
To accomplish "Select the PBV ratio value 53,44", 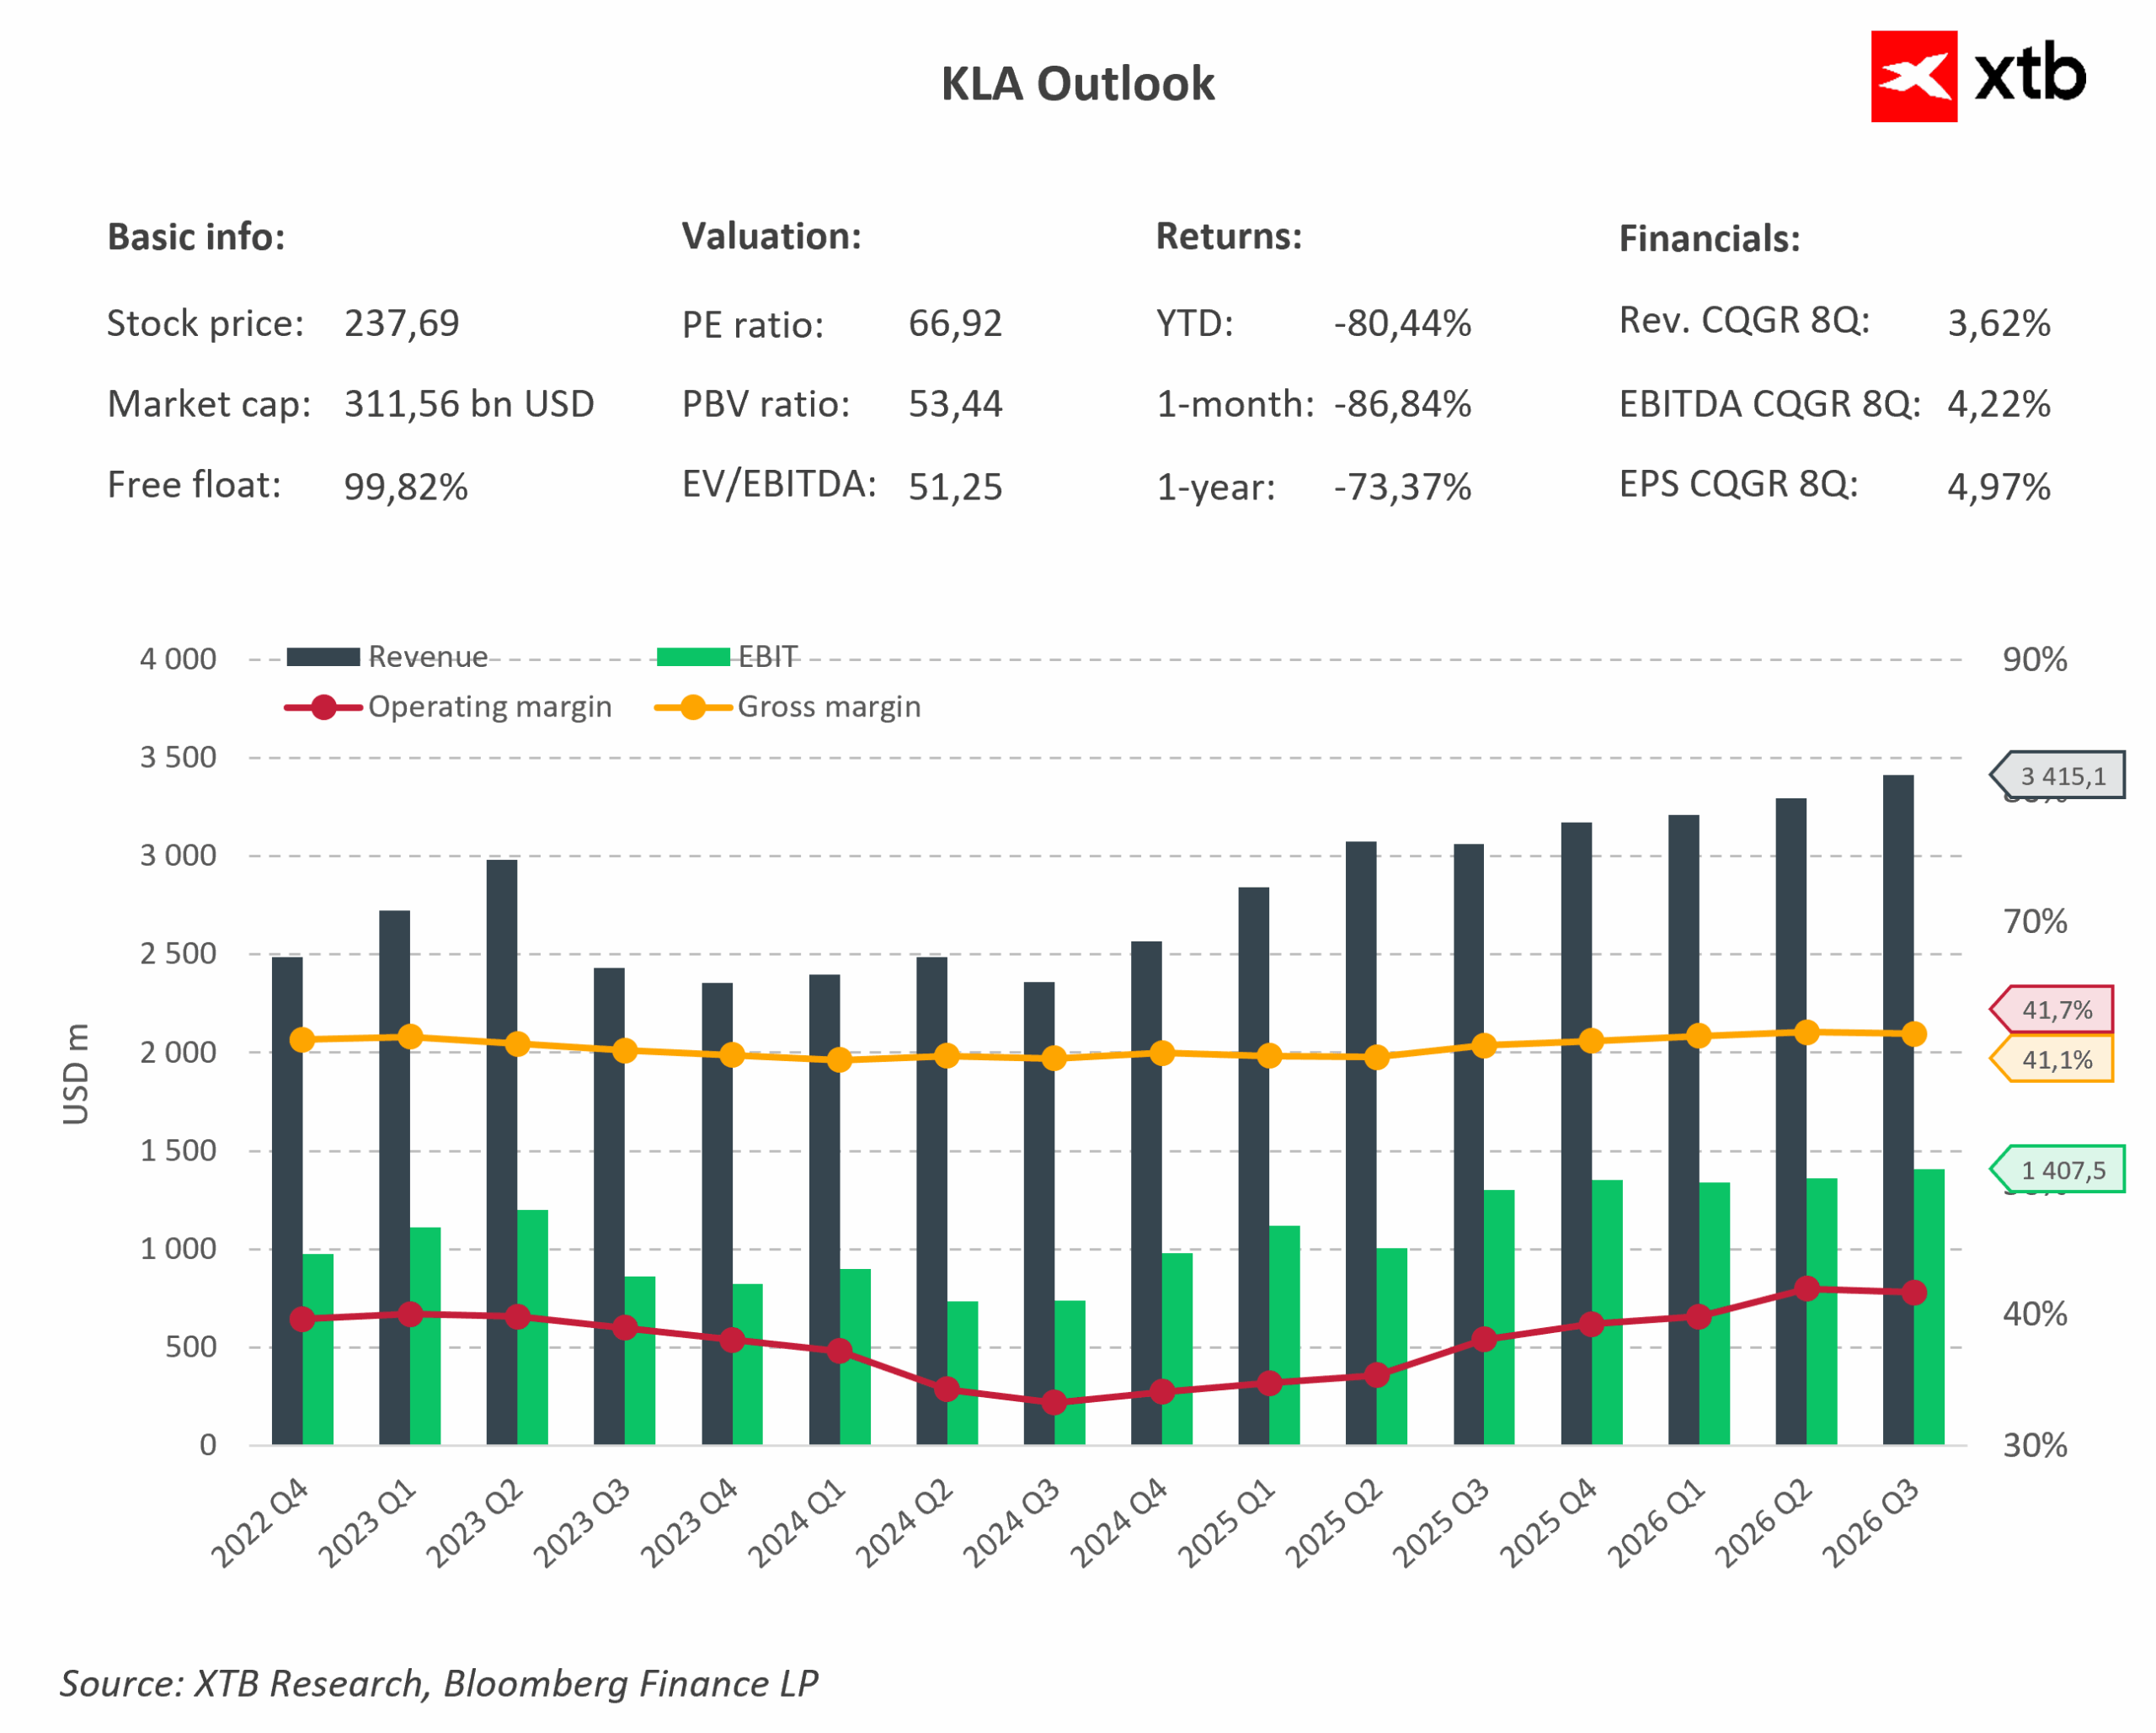I will click(x=955, y=405).
